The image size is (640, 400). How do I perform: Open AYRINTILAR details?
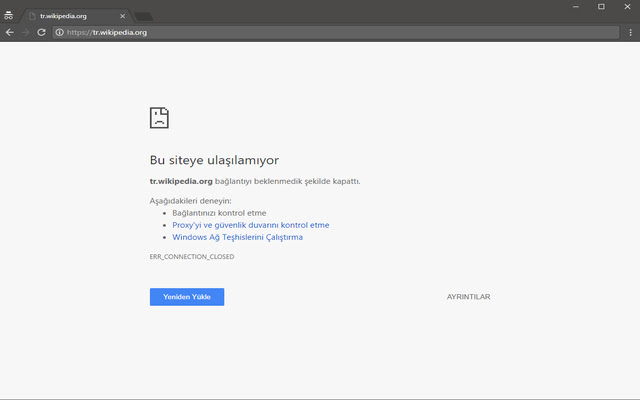click(468, 297)
